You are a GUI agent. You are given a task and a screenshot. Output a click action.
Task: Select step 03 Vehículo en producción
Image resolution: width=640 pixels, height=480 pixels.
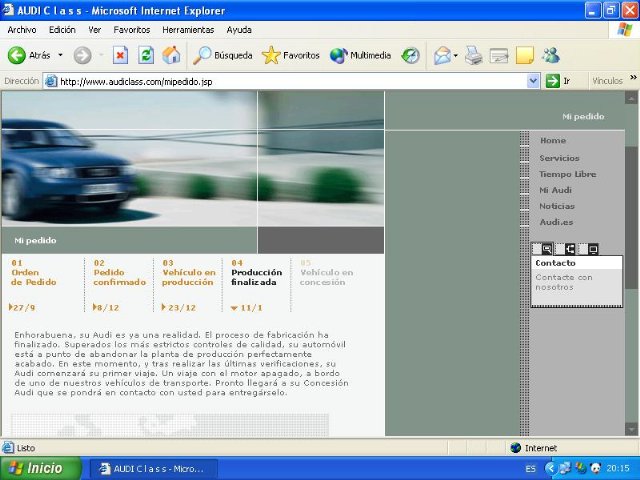coord(188,273)
